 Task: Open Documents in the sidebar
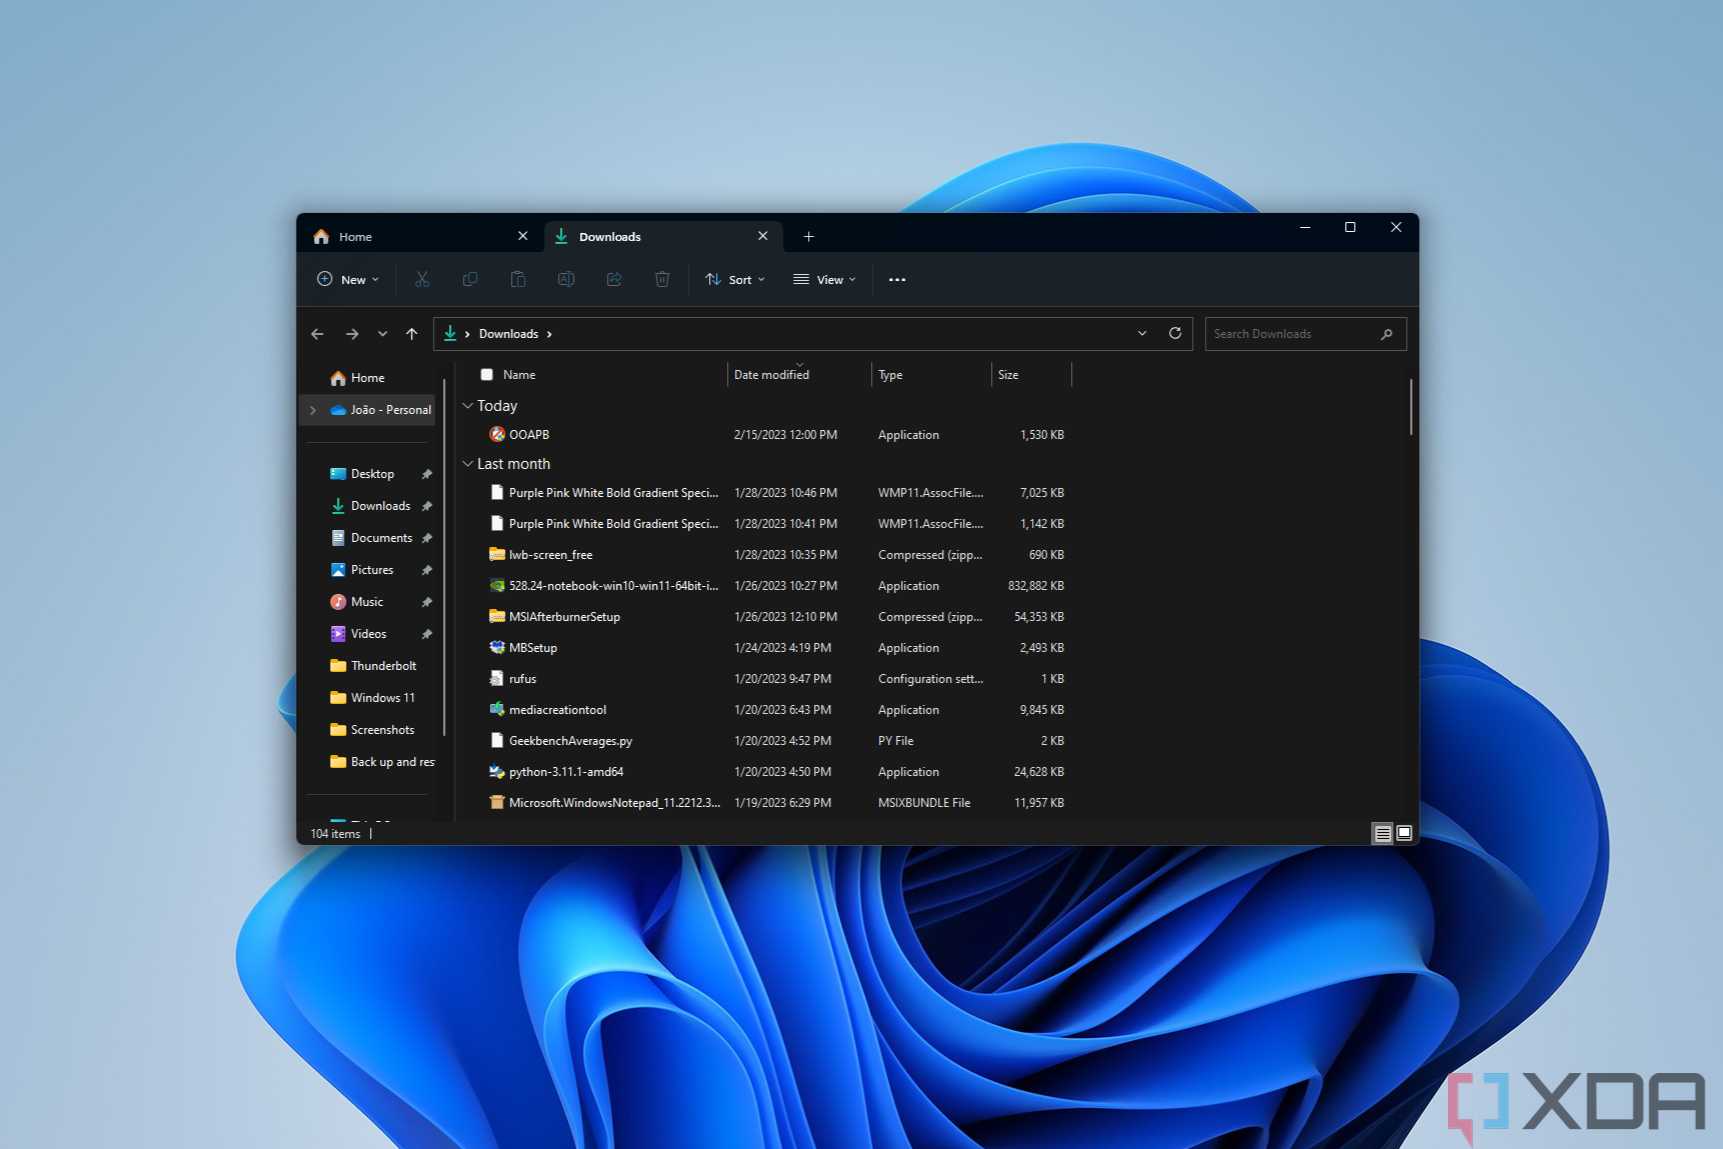pyautogui.click(x=381, y=538)
